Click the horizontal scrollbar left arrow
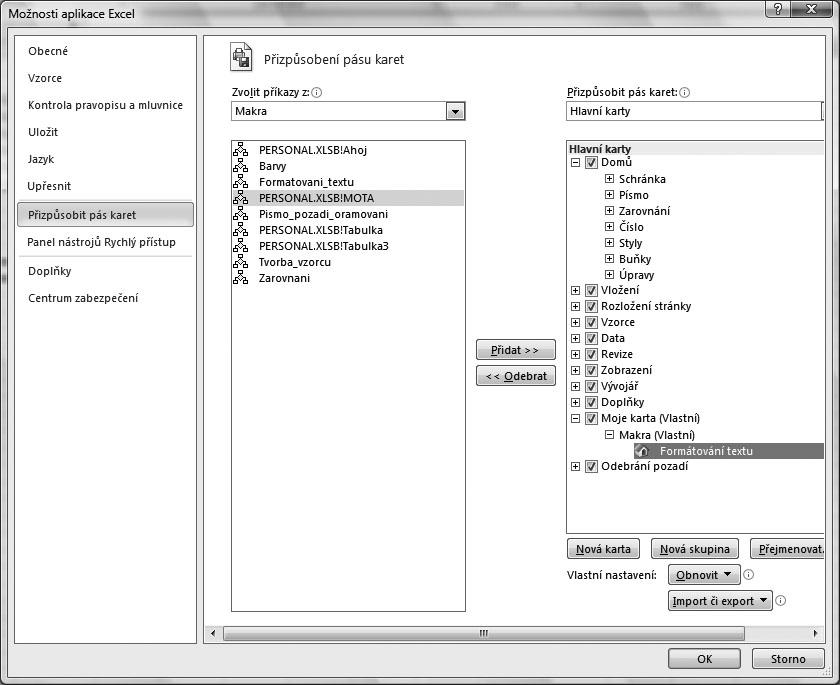 213,634
